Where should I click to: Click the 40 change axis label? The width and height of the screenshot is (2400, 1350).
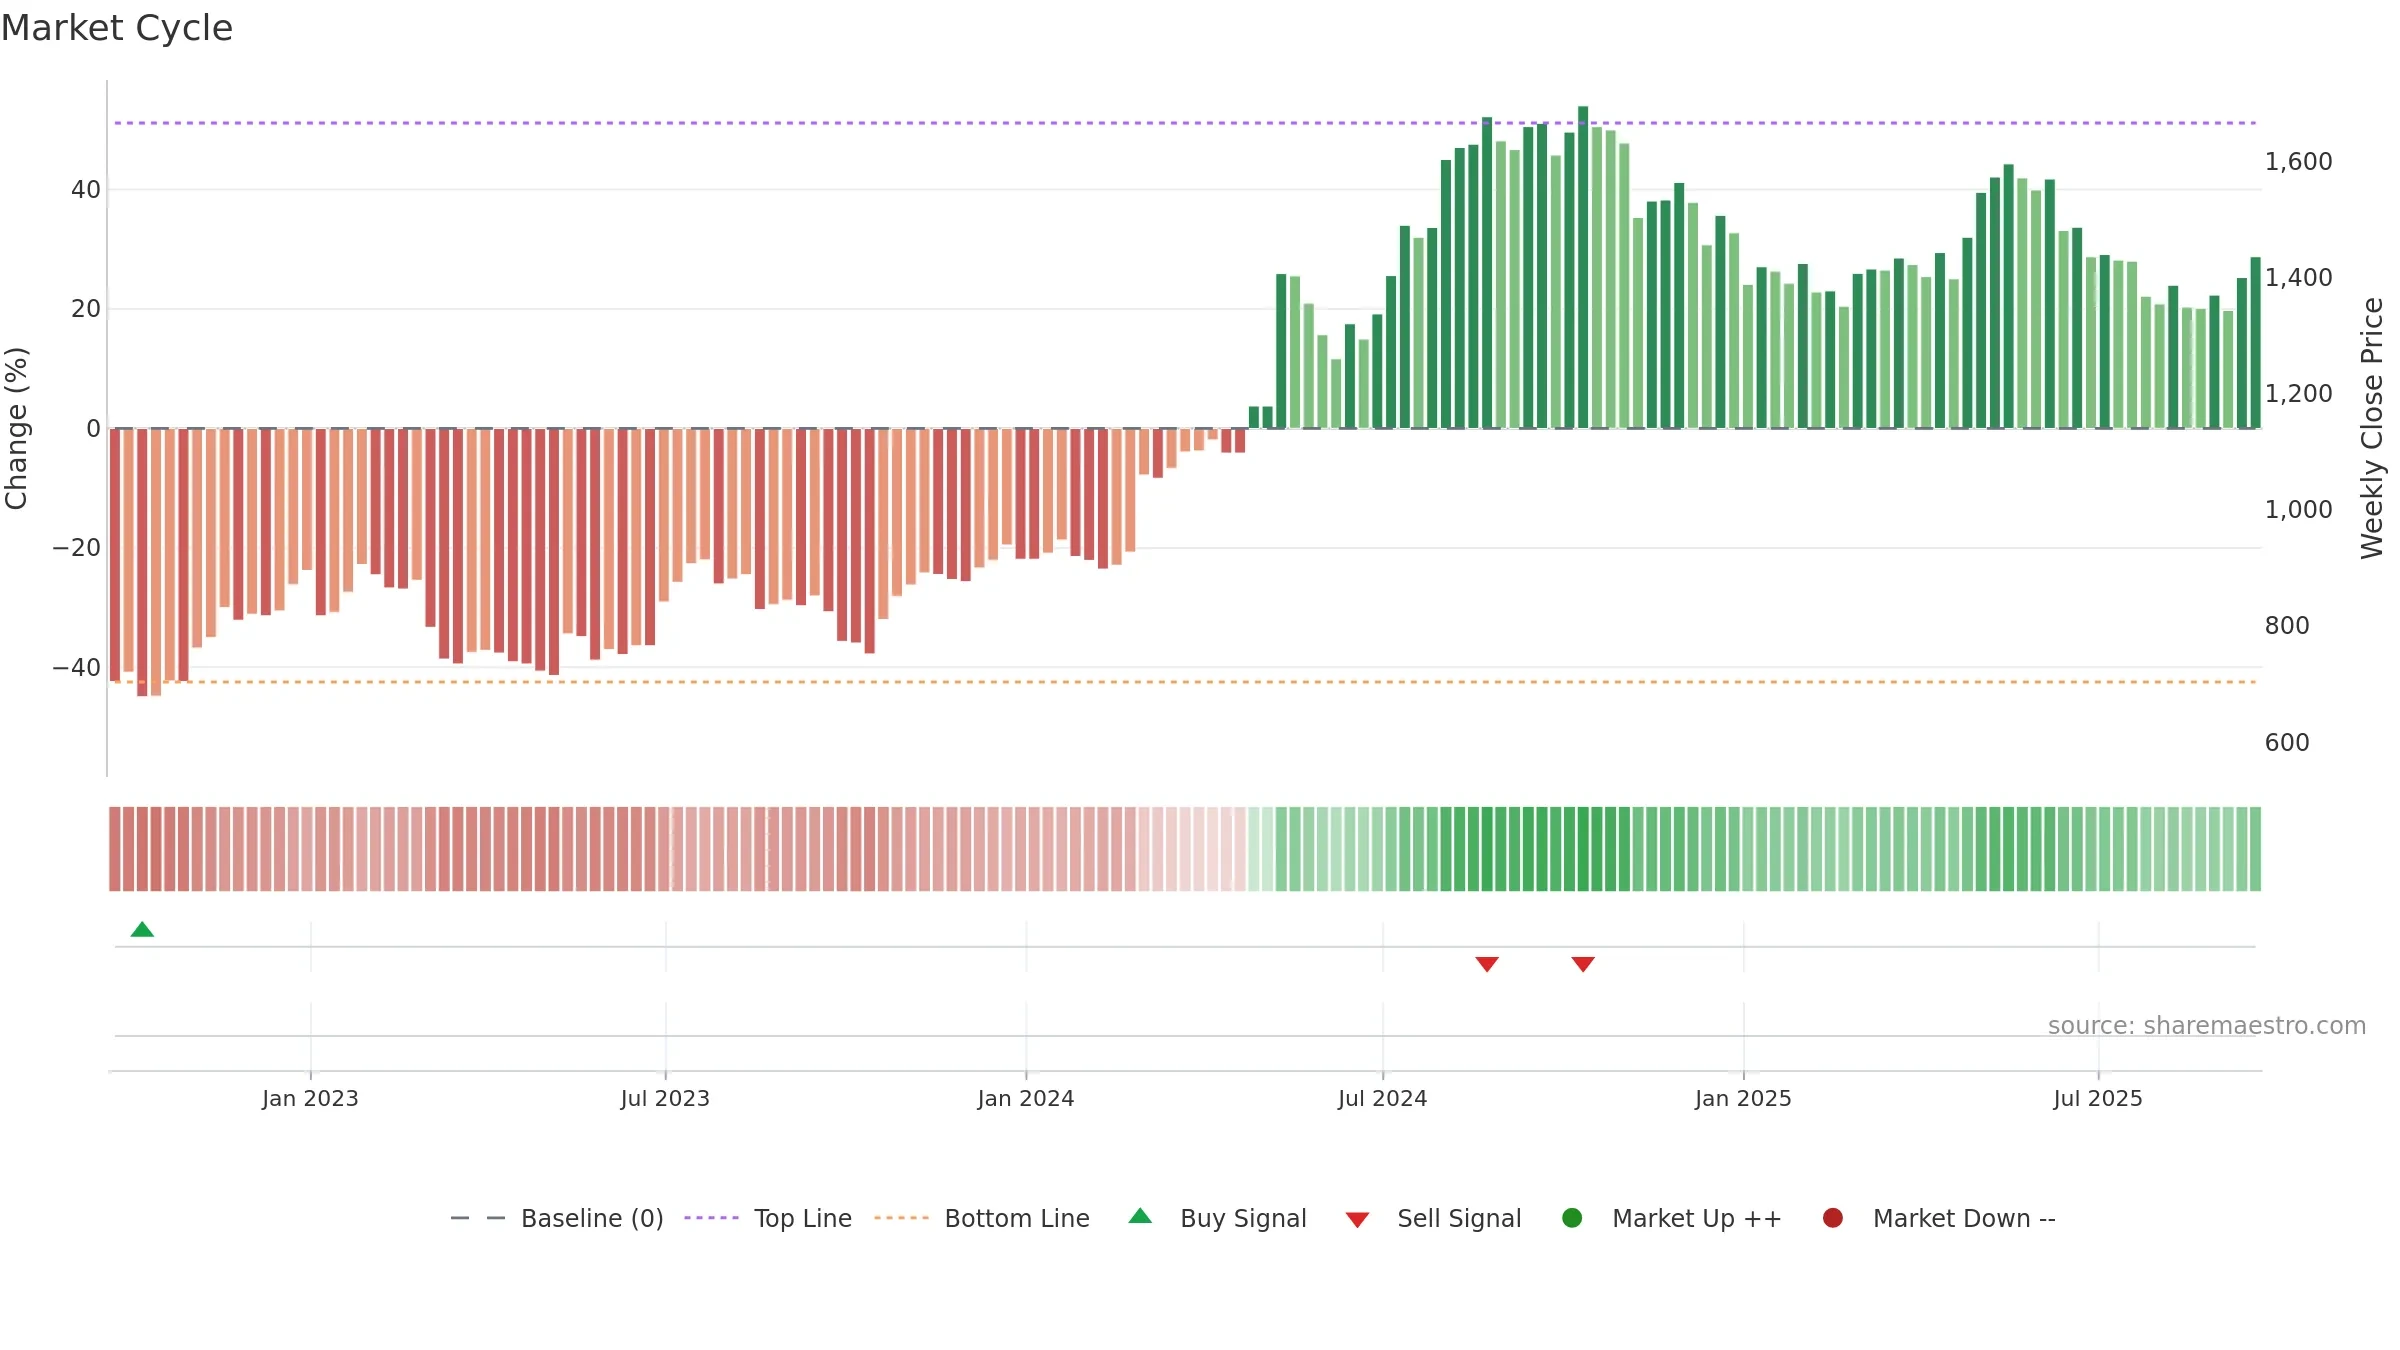click(x=86, y=190)
